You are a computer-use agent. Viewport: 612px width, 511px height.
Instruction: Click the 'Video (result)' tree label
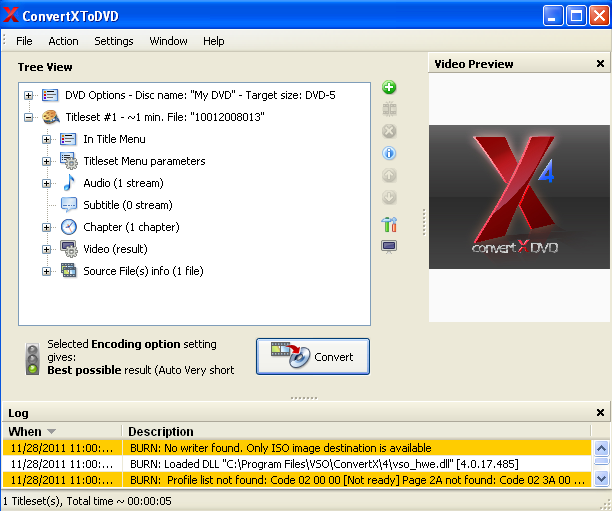[x=116, y=249]
